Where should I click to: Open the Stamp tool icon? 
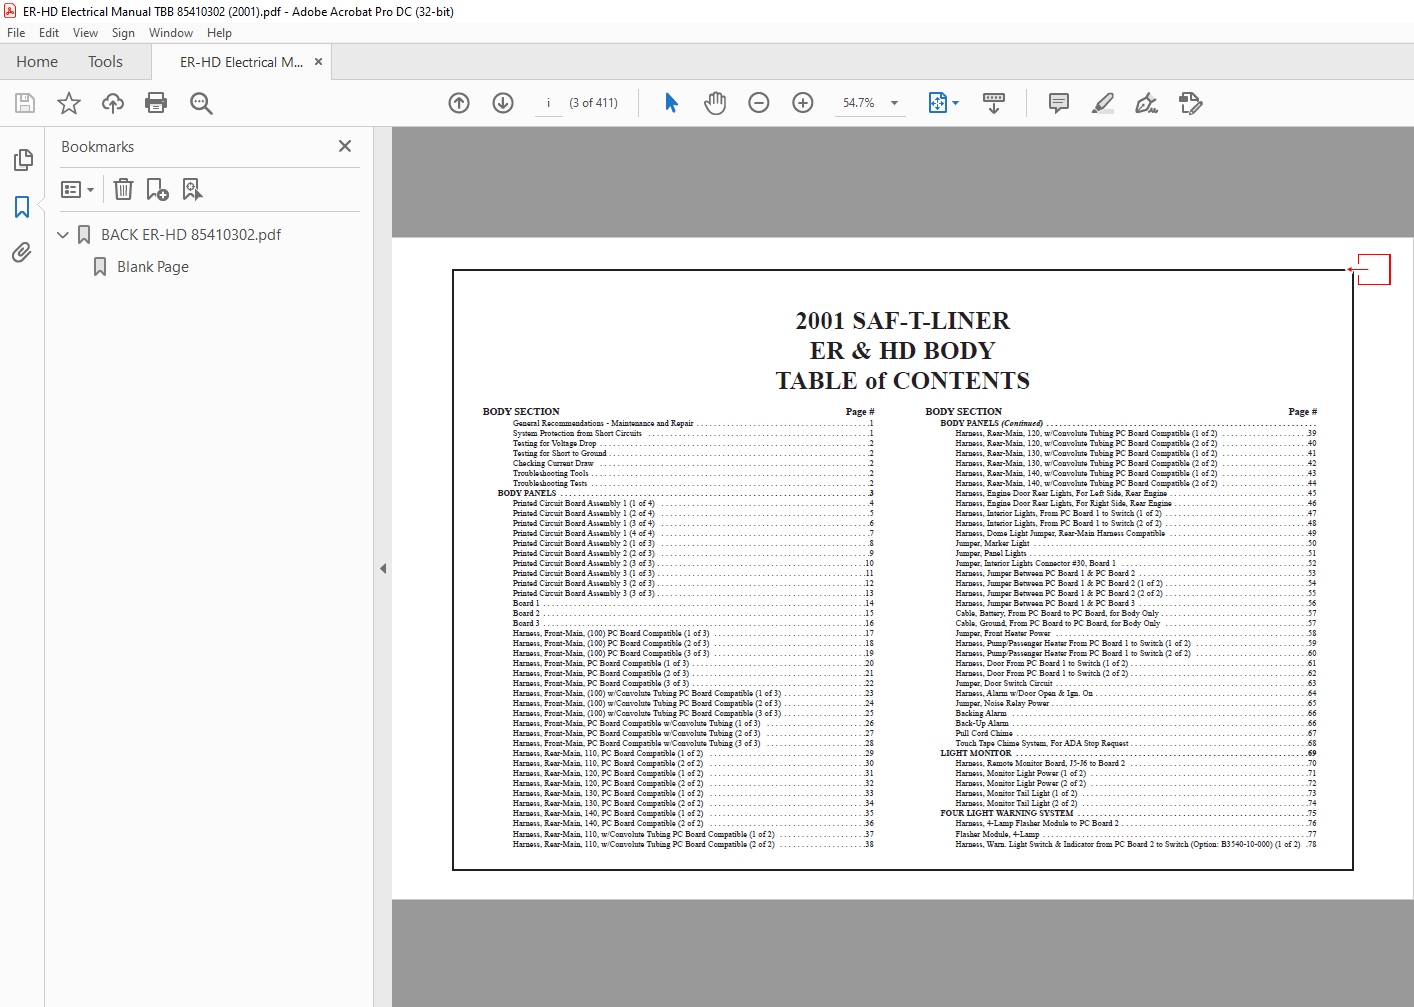tap(1191, 103)
